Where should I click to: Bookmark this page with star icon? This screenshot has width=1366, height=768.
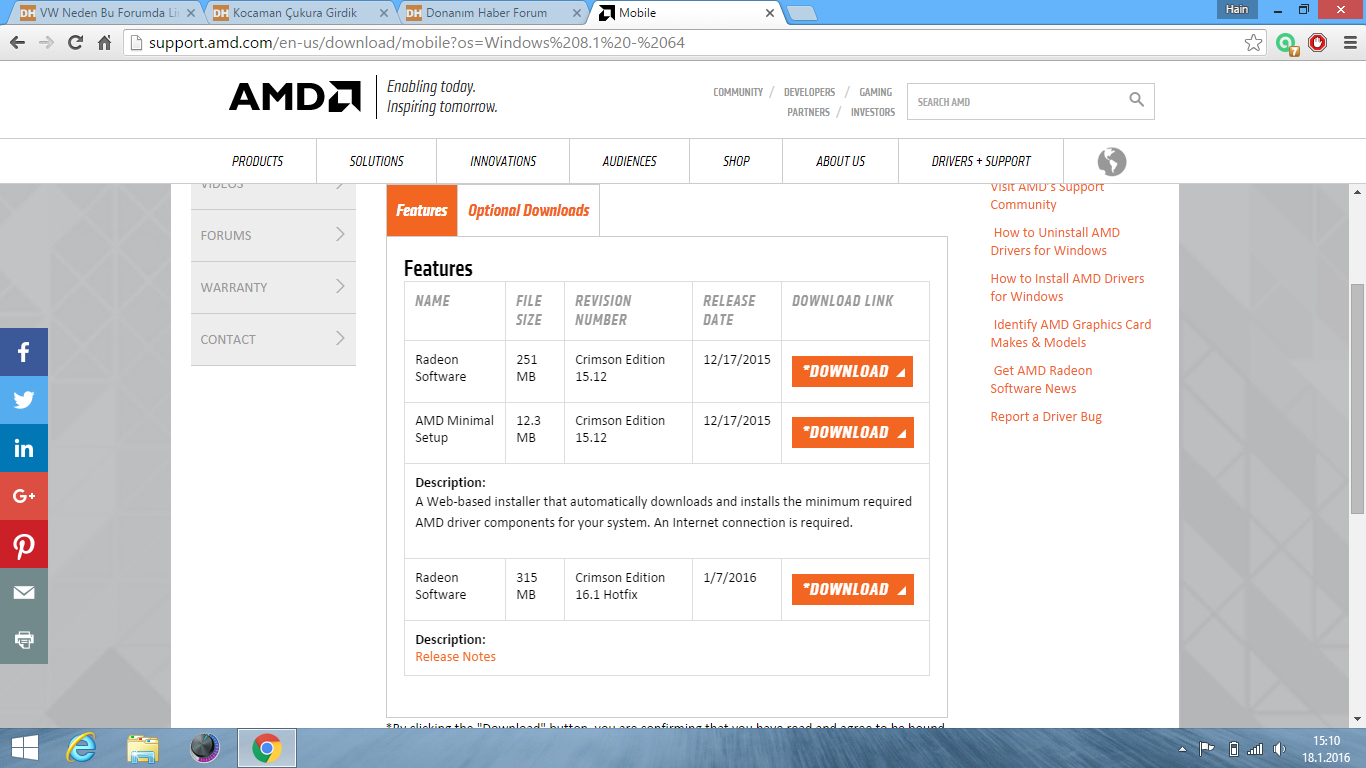click(1253, 43)
